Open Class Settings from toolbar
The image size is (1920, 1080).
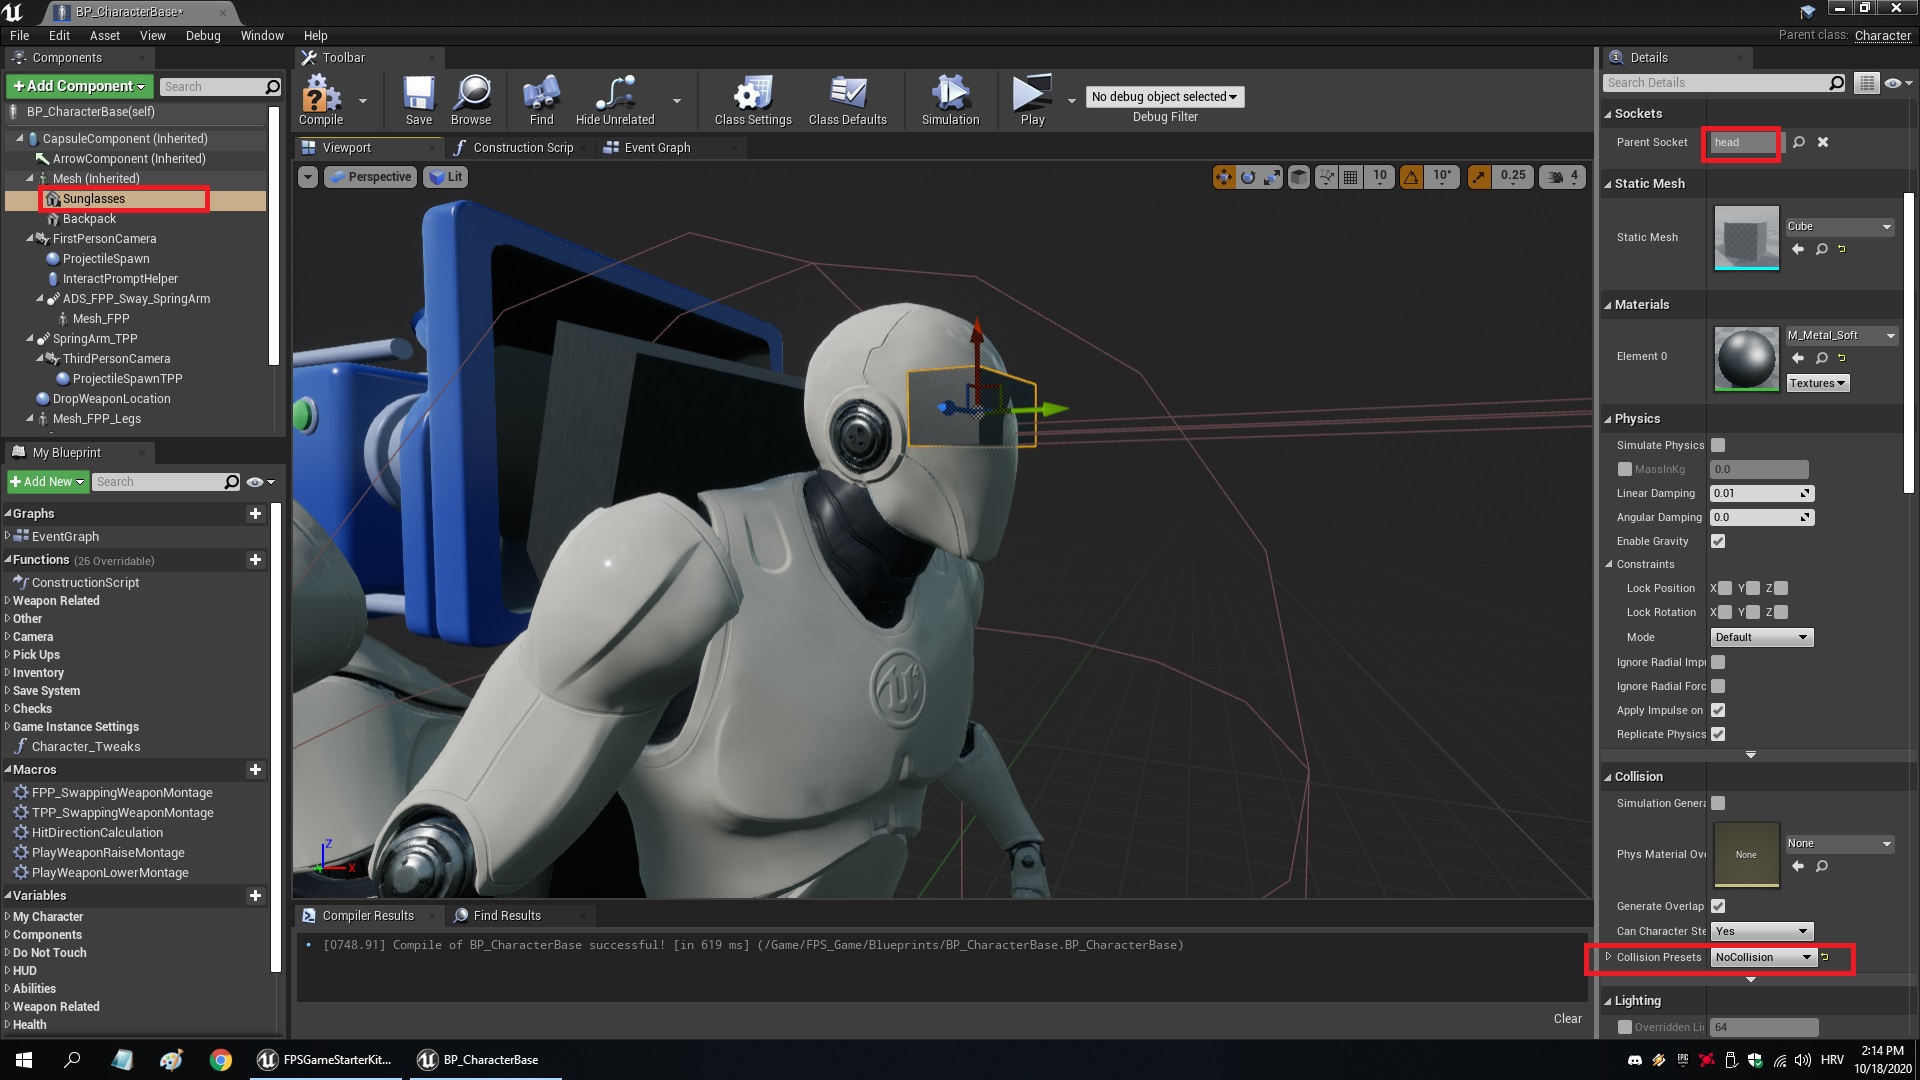752,97
